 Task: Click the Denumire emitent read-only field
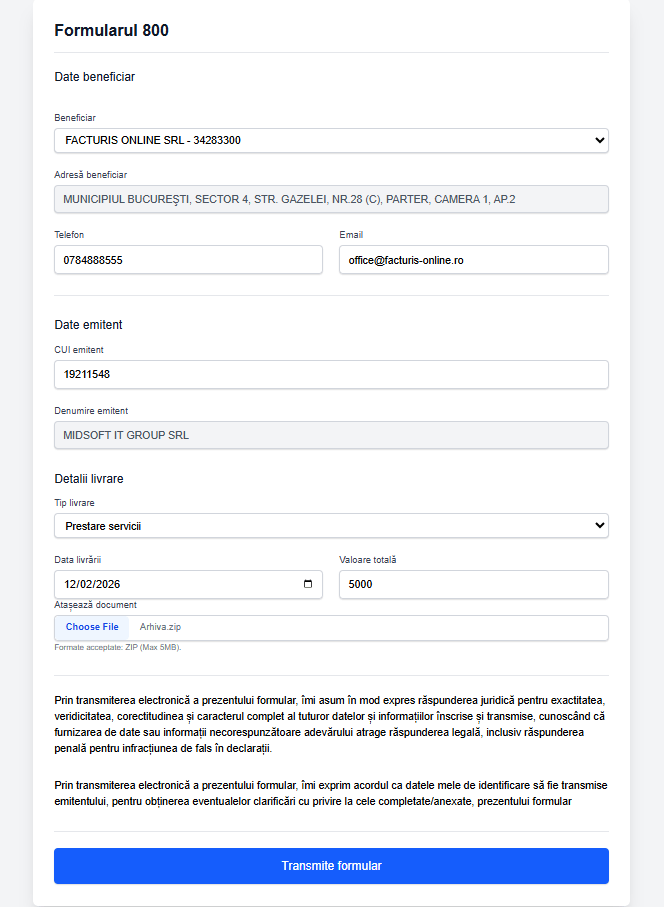330,435
